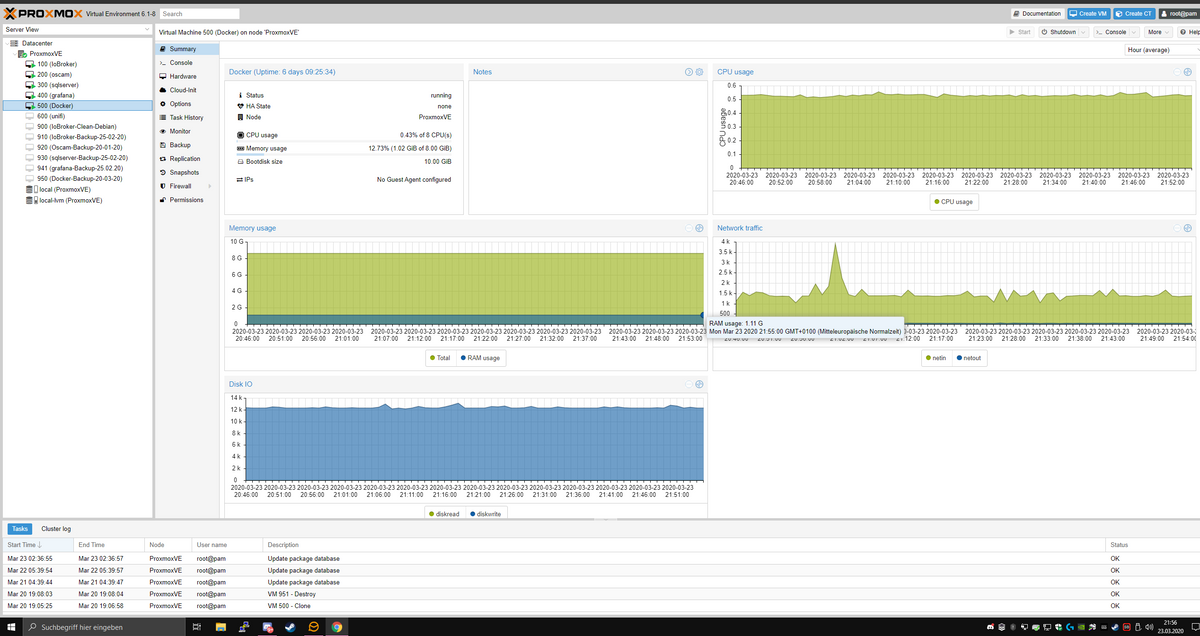Switch to Chrome in the taskbar
Viewport: 1200px width, 636px height.
pos(336,627)
